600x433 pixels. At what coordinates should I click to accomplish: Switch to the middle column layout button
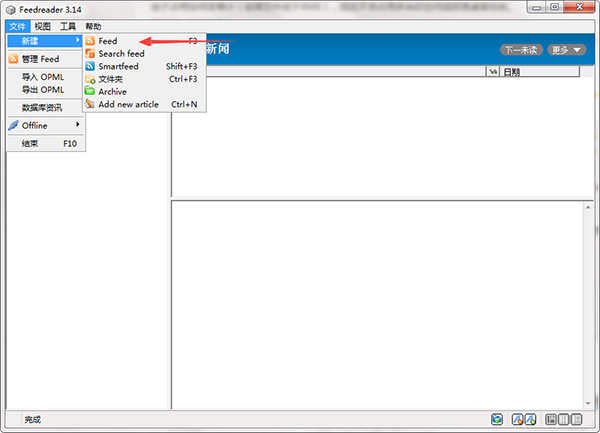pos(564,419)
